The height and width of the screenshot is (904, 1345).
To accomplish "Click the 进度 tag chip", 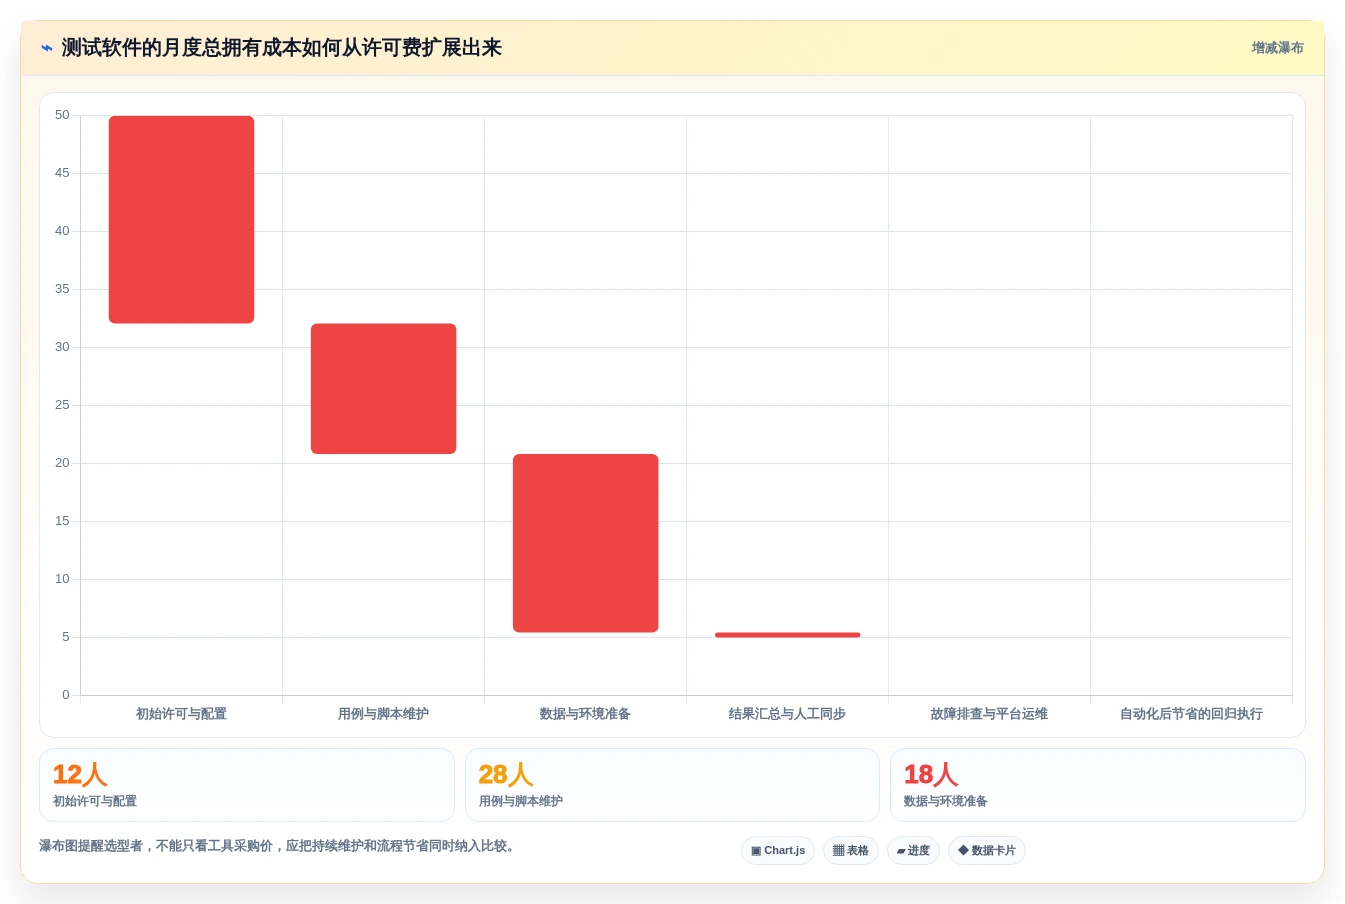I will pos(913,850).
